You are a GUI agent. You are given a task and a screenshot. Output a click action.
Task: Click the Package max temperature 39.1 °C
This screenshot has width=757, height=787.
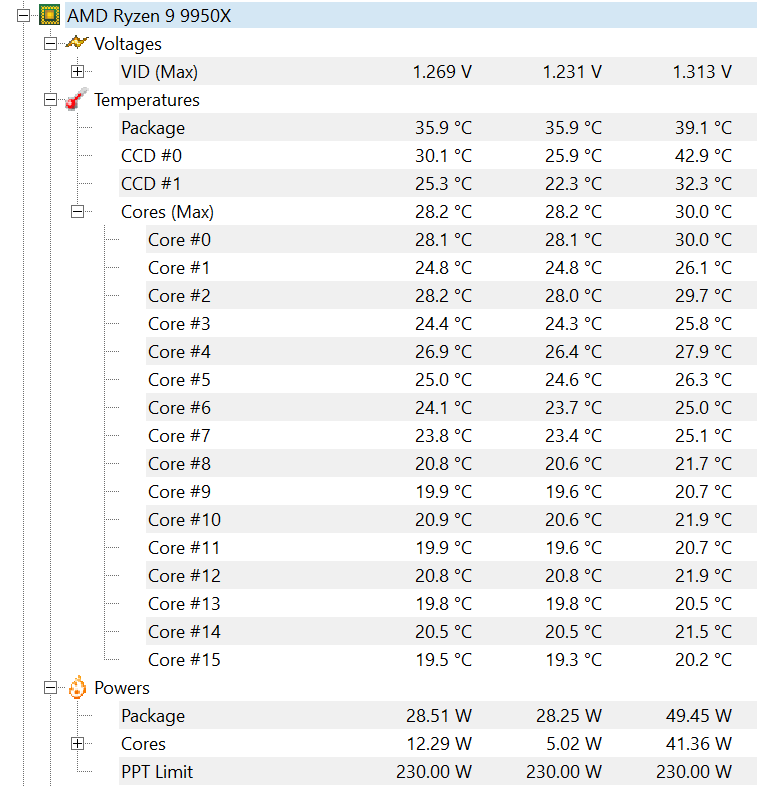(703, 128)
